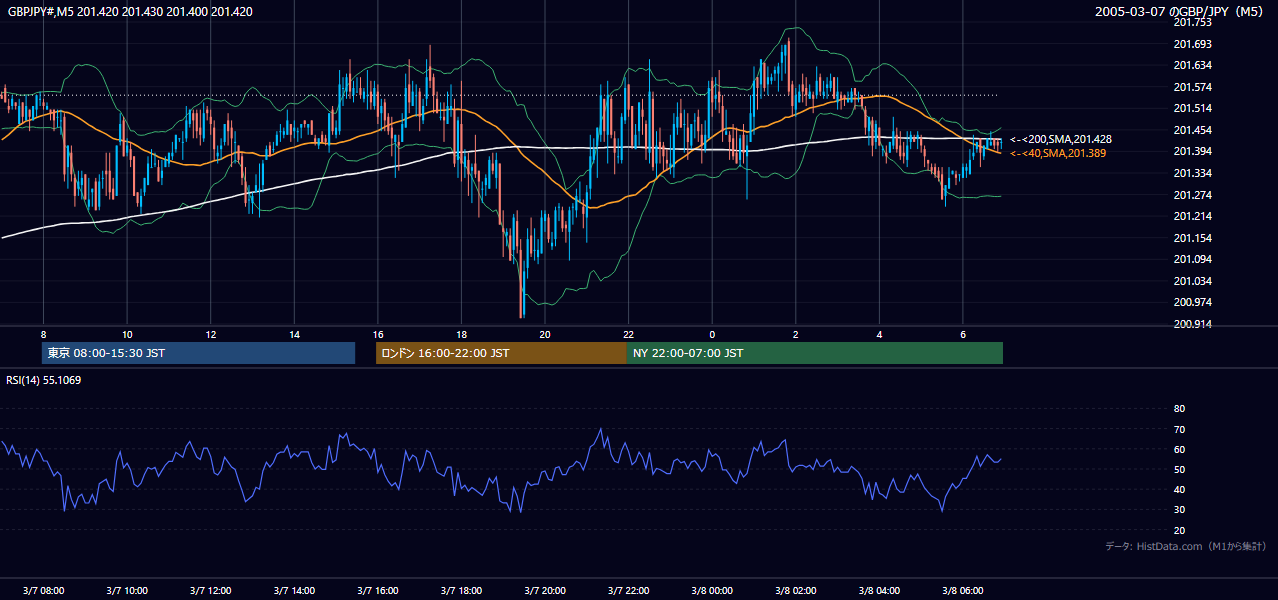This screenshot has width=1278, height=600.
Task: Select the NY 22:00-07:00 JST session bar
Action: [815, 353]
